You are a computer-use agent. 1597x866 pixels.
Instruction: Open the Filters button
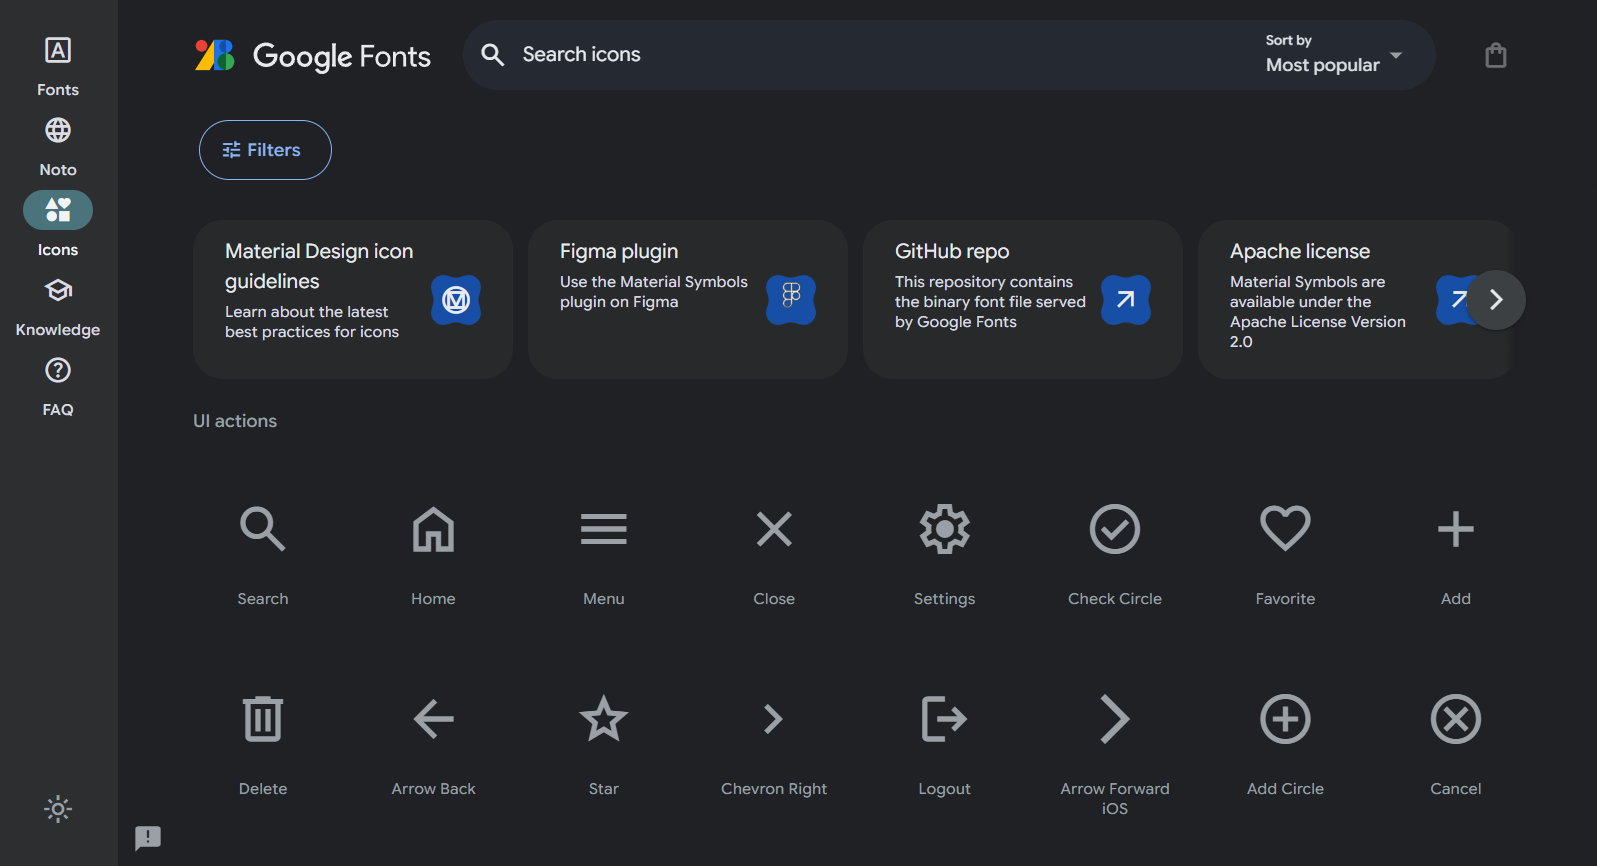coord(265,150)
